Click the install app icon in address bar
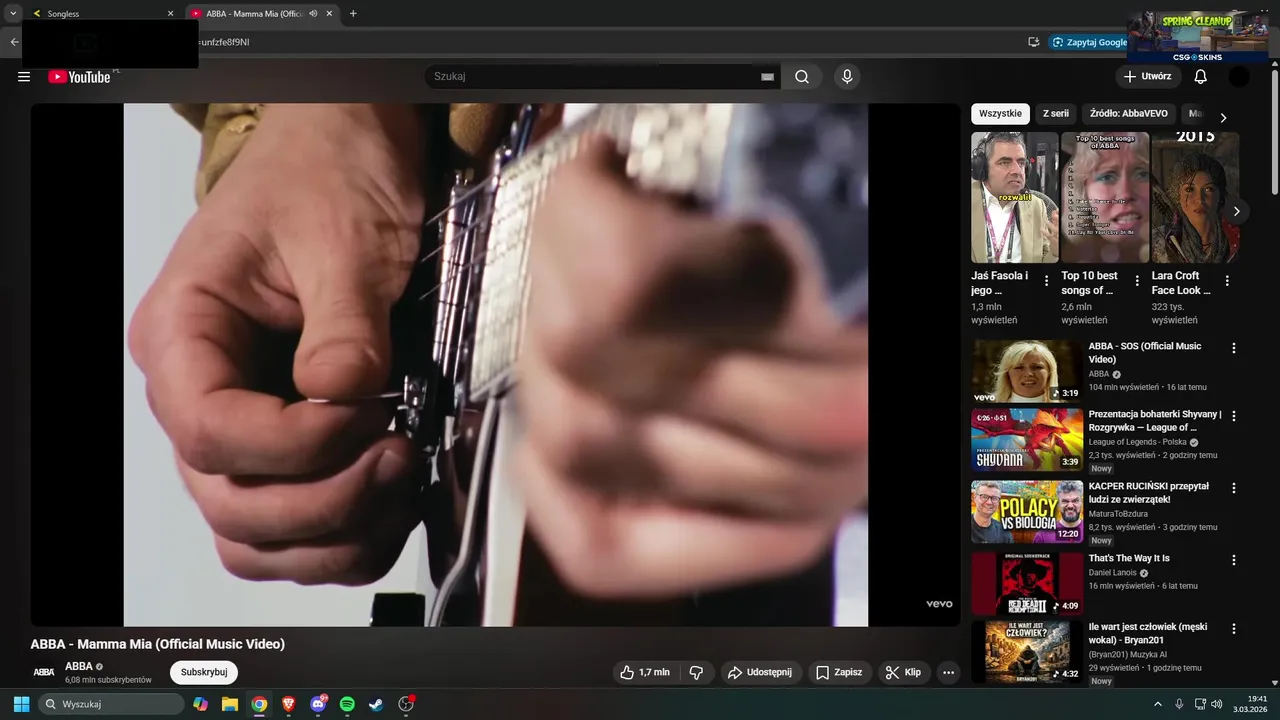Image resolution: width=1280 pixels, height=720 pixels. click(x=1033, y=42)
